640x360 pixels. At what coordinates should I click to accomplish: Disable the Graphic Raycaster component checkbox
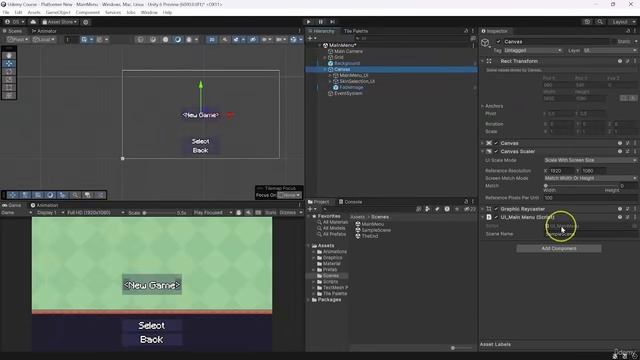(496, 209)
